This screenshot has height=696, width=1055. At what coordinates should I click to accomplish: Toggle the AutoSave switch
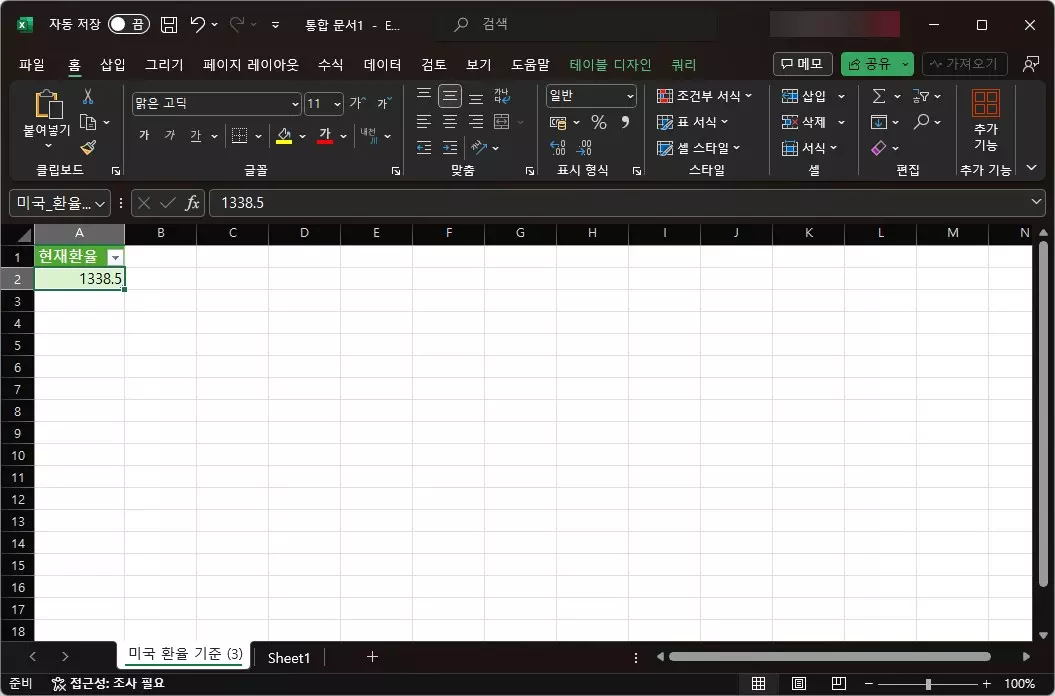click(x=129, y=25)
